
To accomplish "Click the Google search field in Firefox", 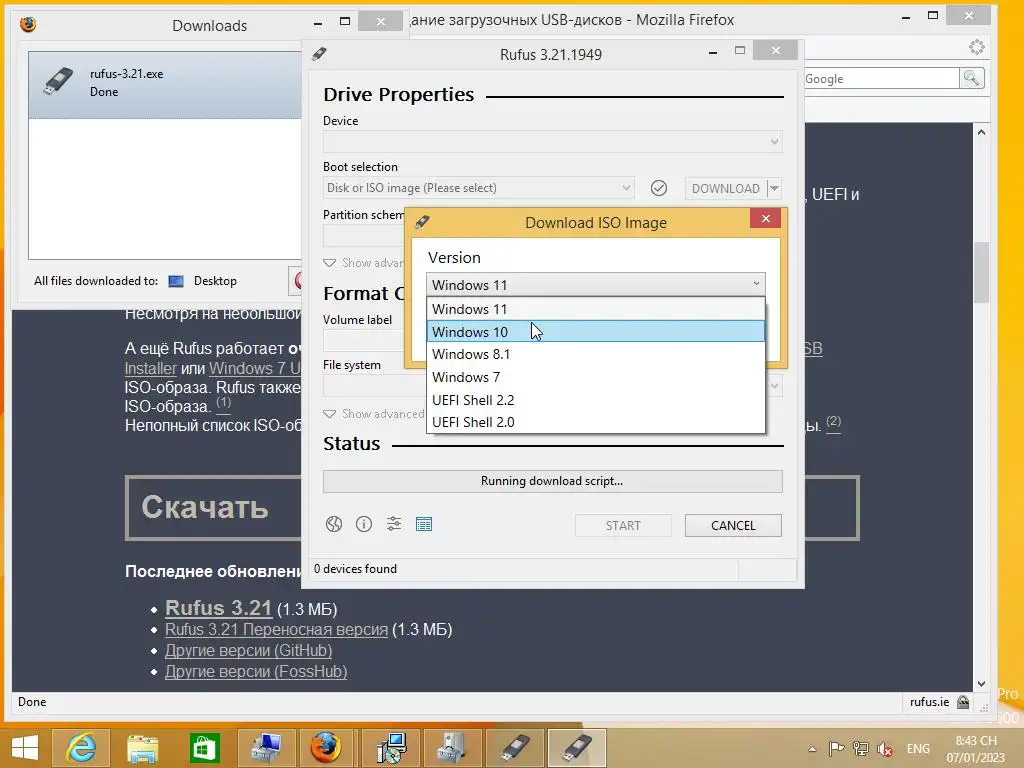I will tap(881, 78).
